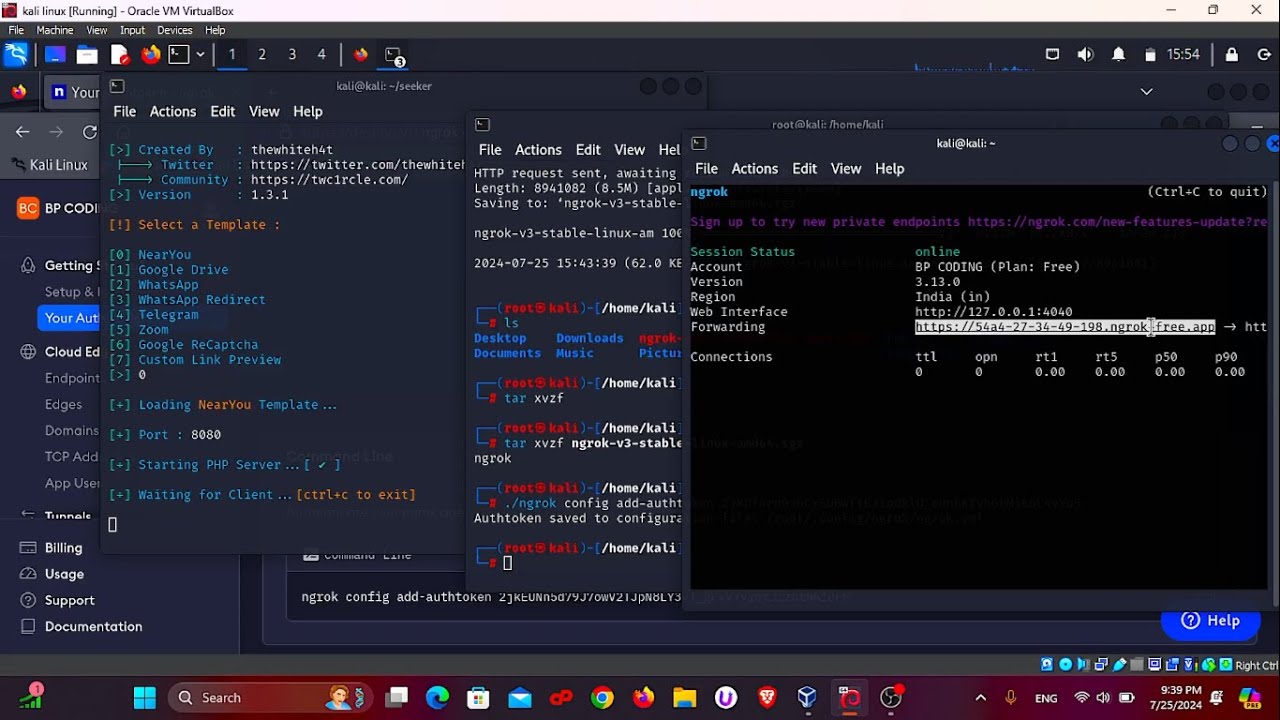Switch to workspace 4 in Kali panel
This screenshot has width=1280, height=720.
(x=322, y=54)
